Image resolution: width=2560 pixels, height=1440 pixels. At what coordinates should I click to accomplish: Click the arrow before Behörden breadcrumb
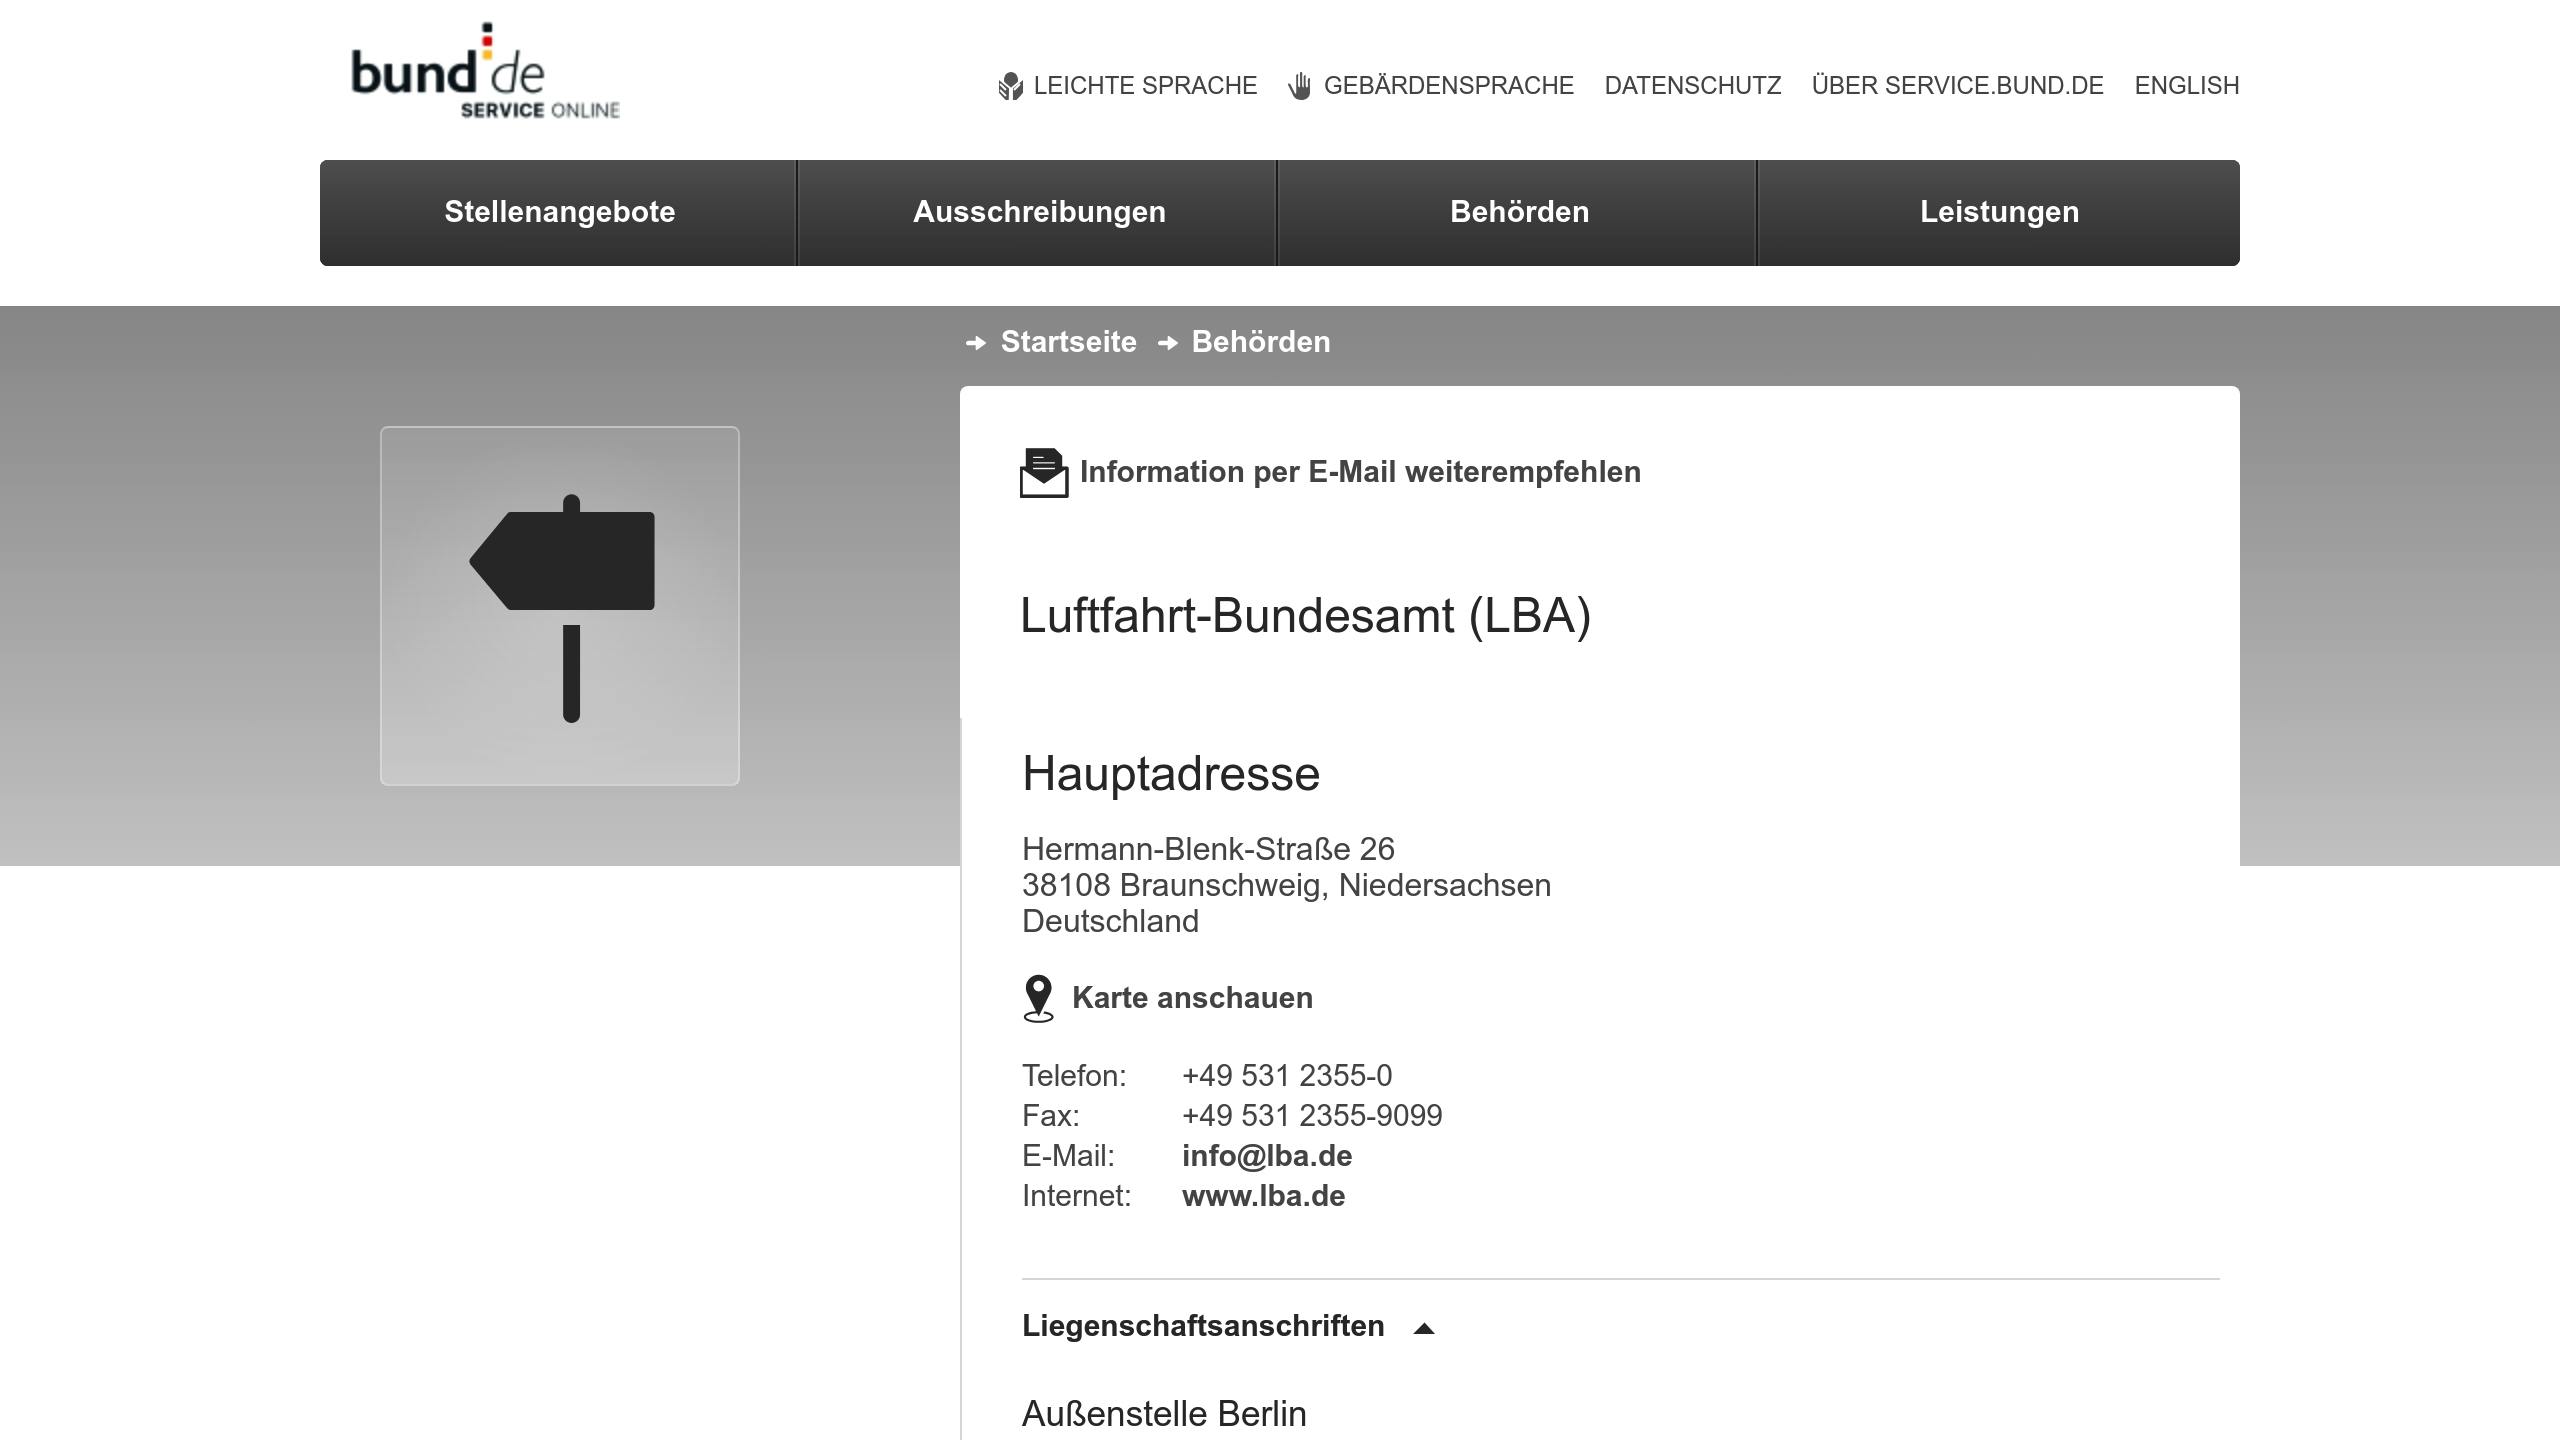click(1167, 343)
